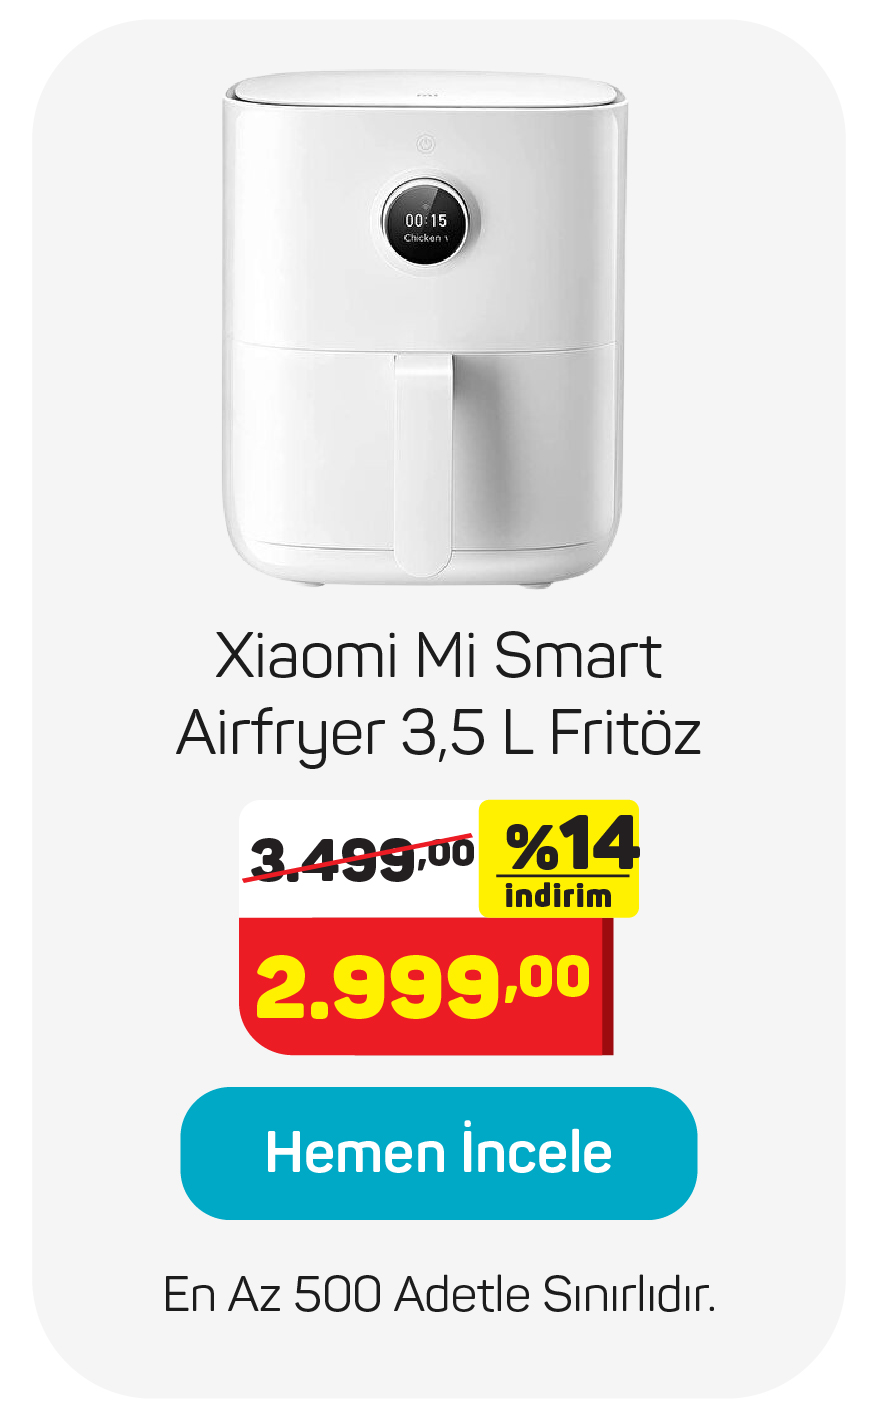Click the Xiaomi Mi Smart title line
The width and height of the screenshot is (878, 1418).
438,657
